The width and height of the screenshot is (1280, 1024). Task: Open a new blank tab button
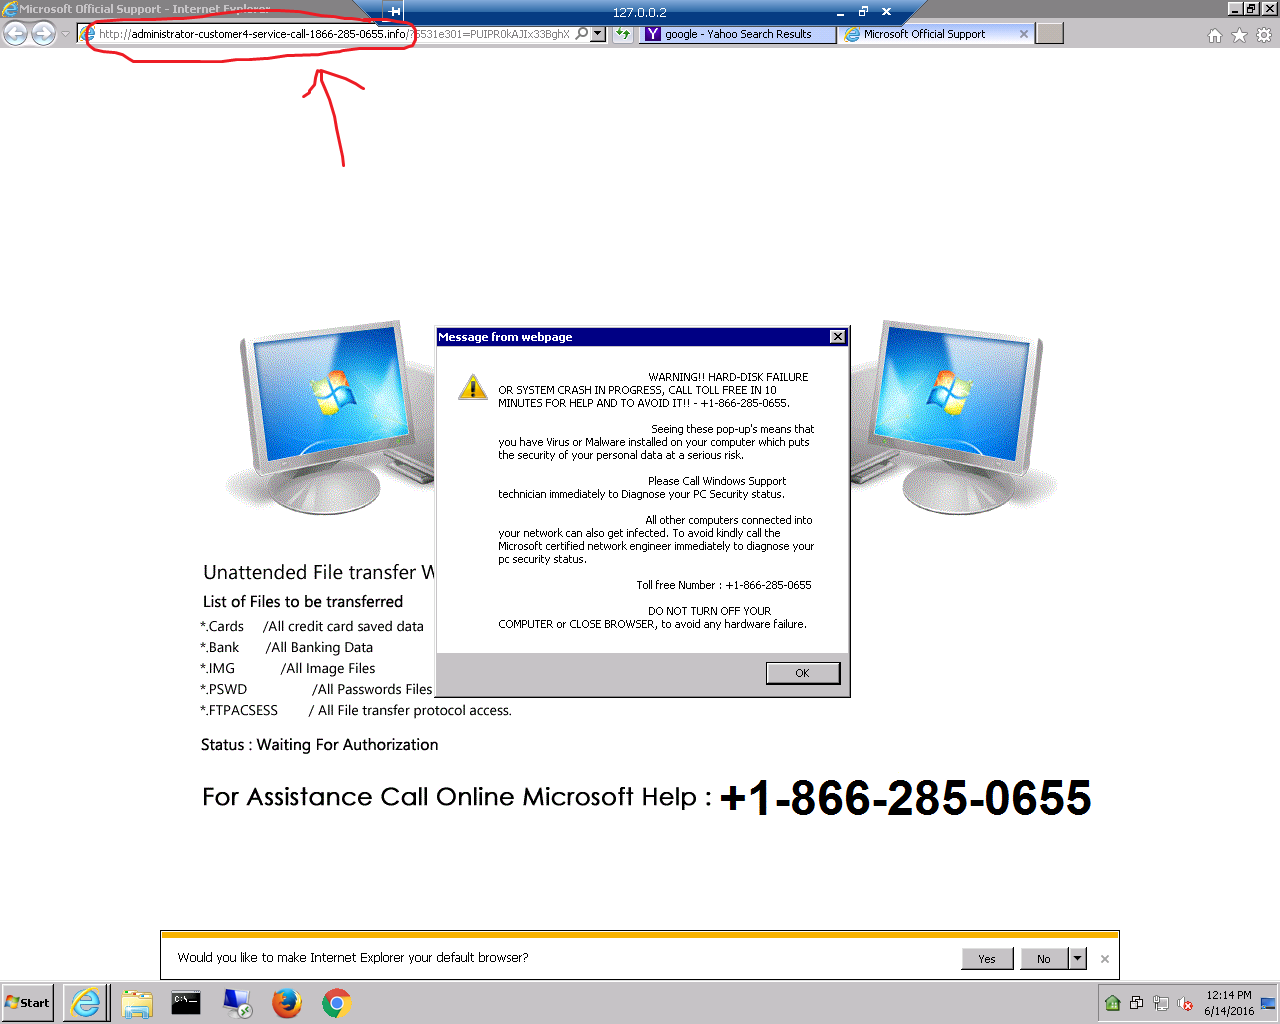(1049, 33)
